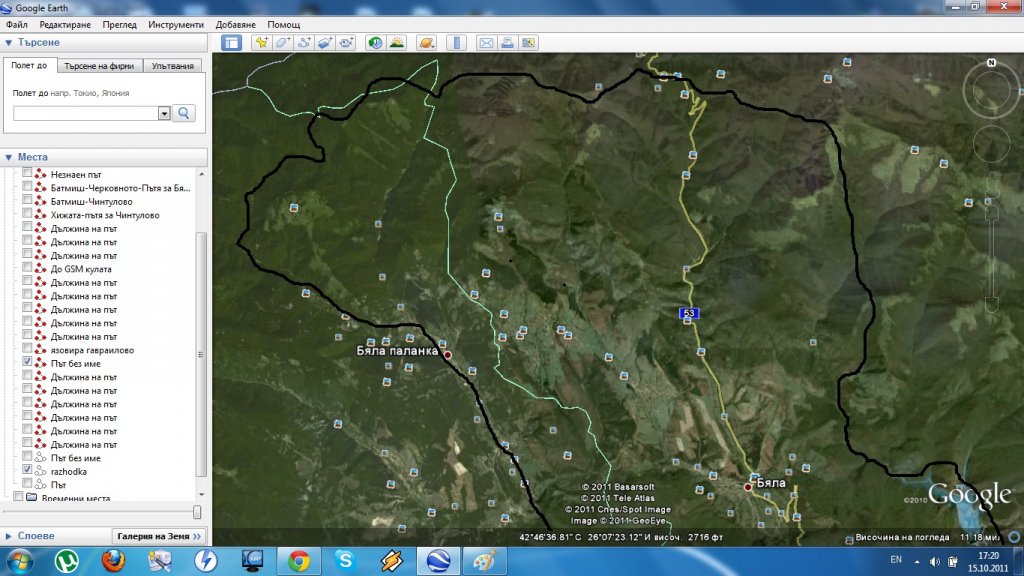Add an image overlay using toolbar icon
Screen dimensions: 1024x576
(325, 43)
